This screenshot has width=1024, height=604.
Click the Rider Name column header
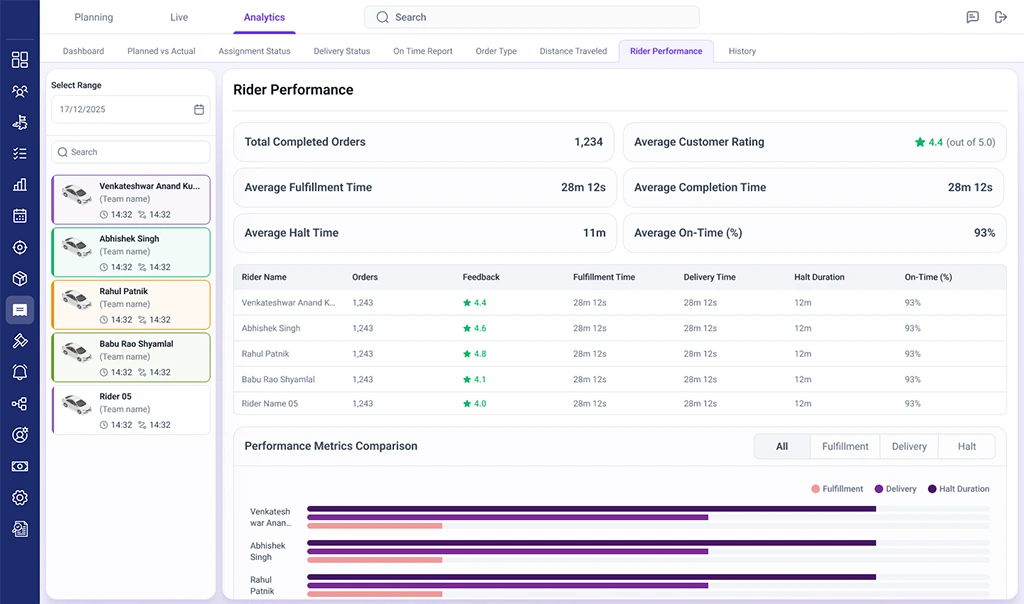264,277
